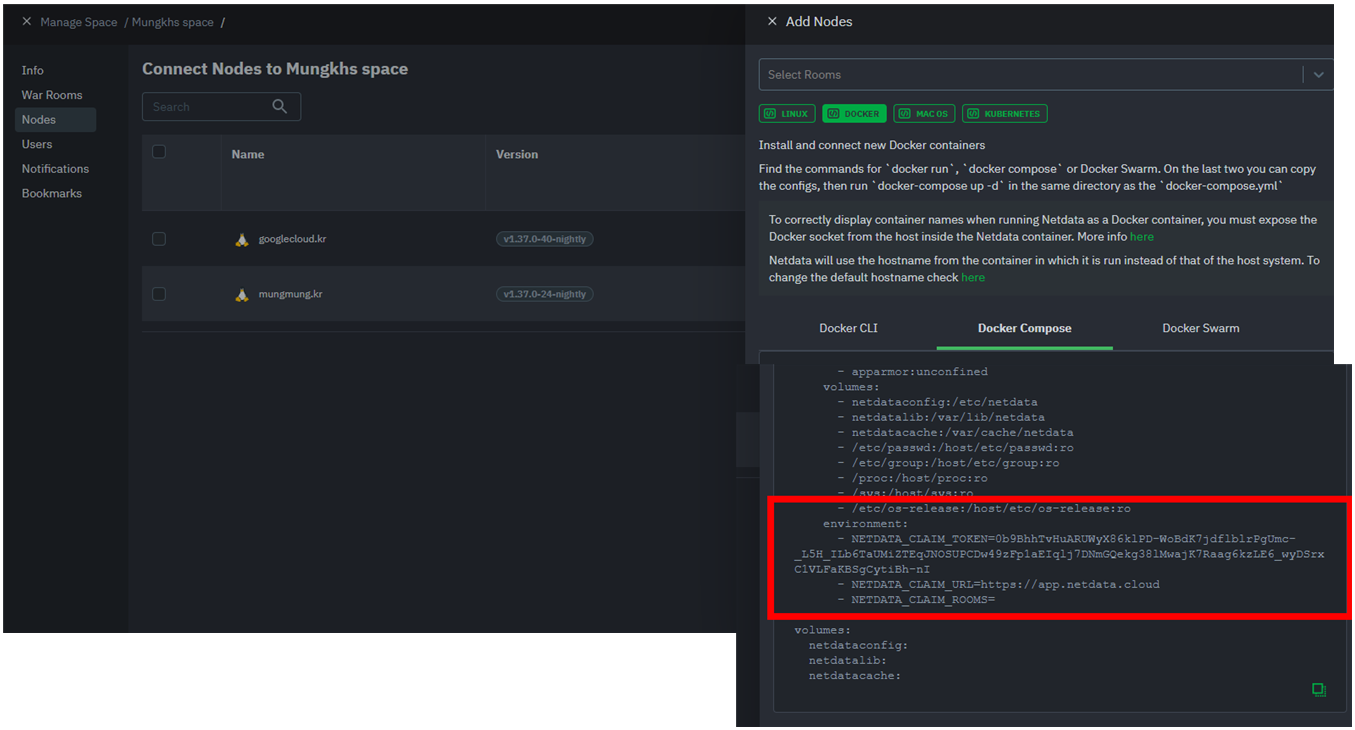The width and height of the screenshot is (1355, 730).
Task: Switch to the Docker CLI tab
Action: coord(848,328)
